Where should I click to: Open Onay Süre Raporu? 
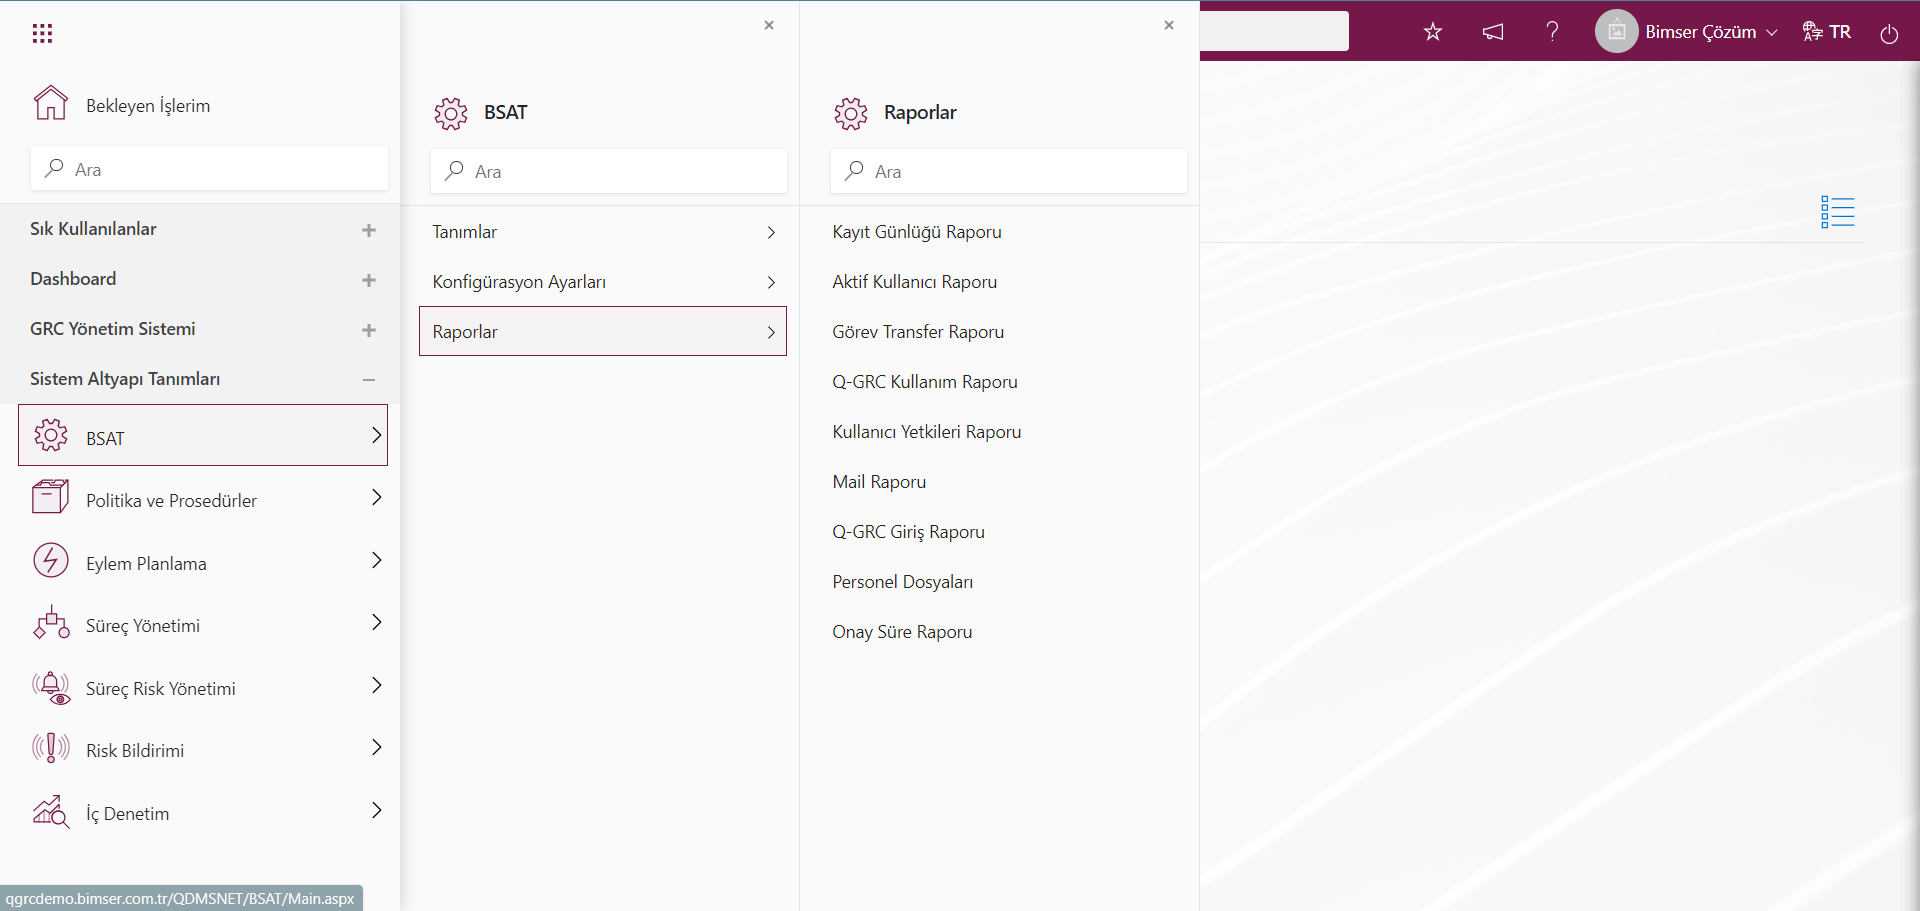pyautogui.click(x=902, y=632)
